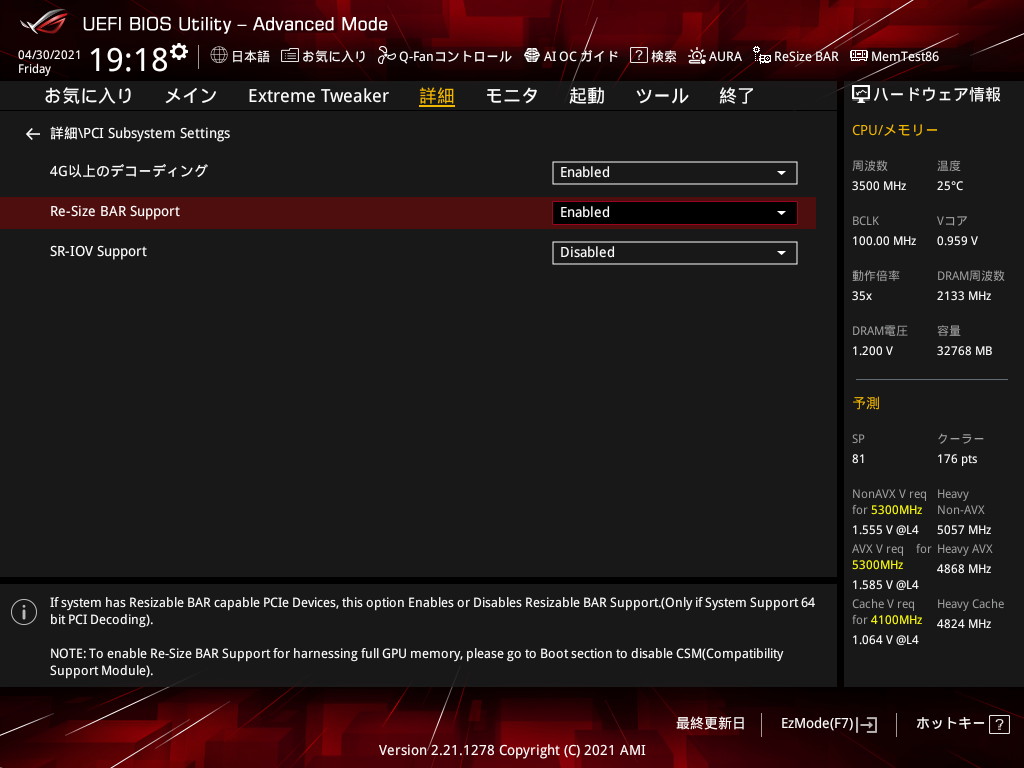Open the モニタ tab
This screenshot has width=1024, height=768.
[512, 96]
